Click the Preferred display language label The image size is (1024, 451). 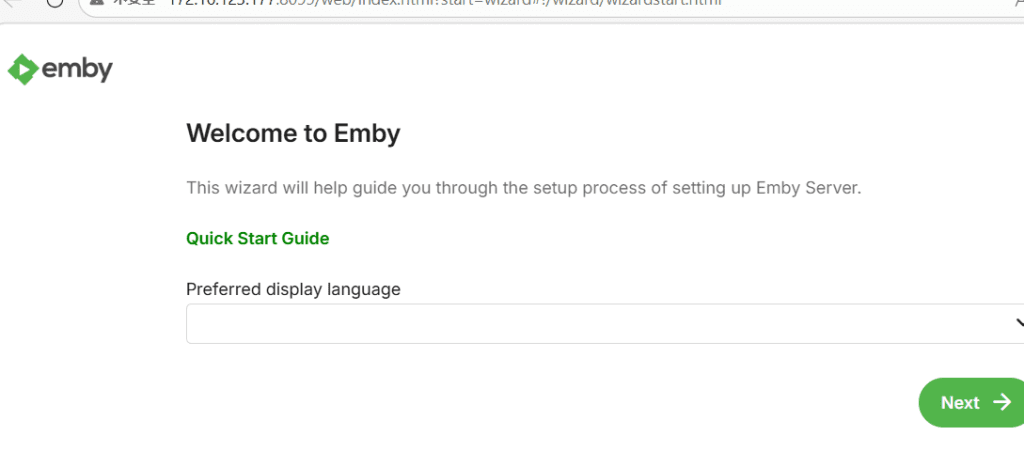pos(293,289)
